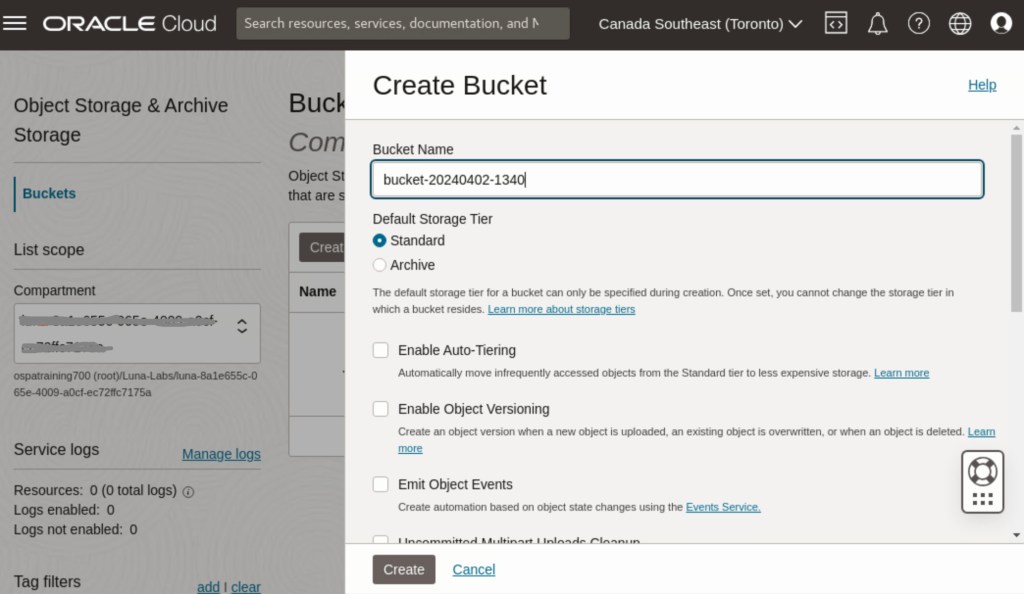
Task: Open the language globe icon
Action: (x=960, y=24)
